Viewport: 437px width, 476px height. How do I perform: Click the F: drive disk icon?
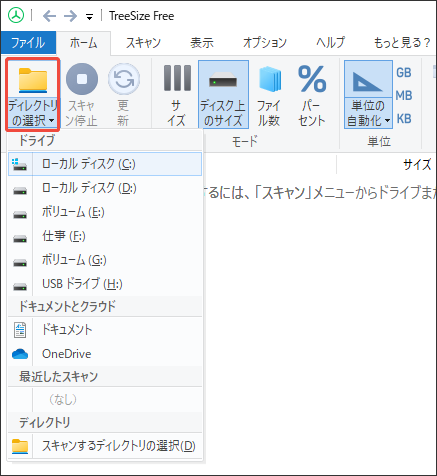(x=20, y=239)
